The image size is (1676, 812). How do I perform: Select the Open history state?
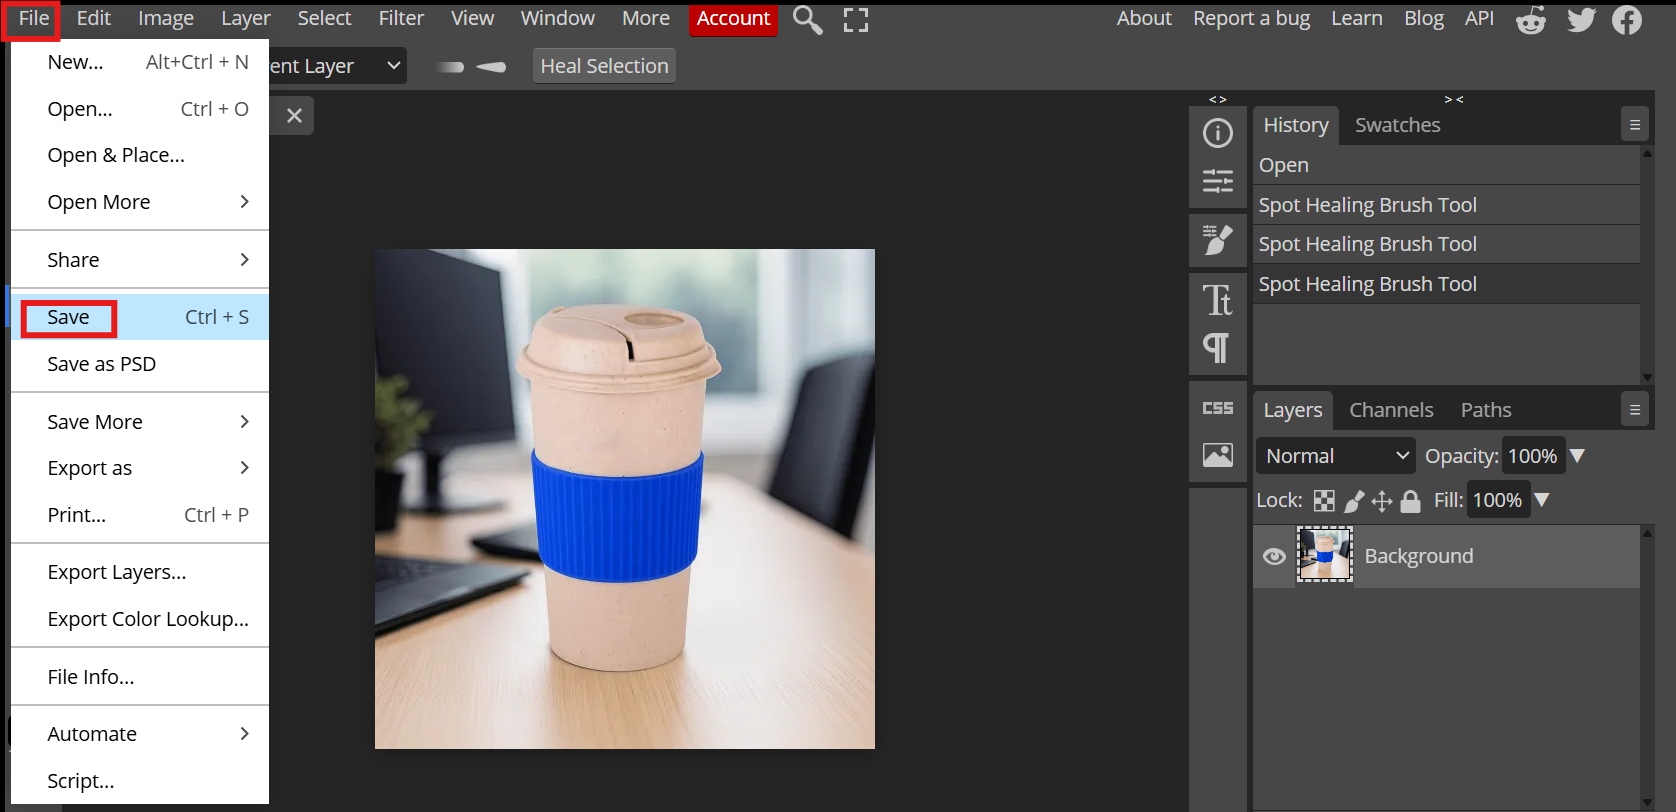pyautogui.click(x=1447, y=165)
